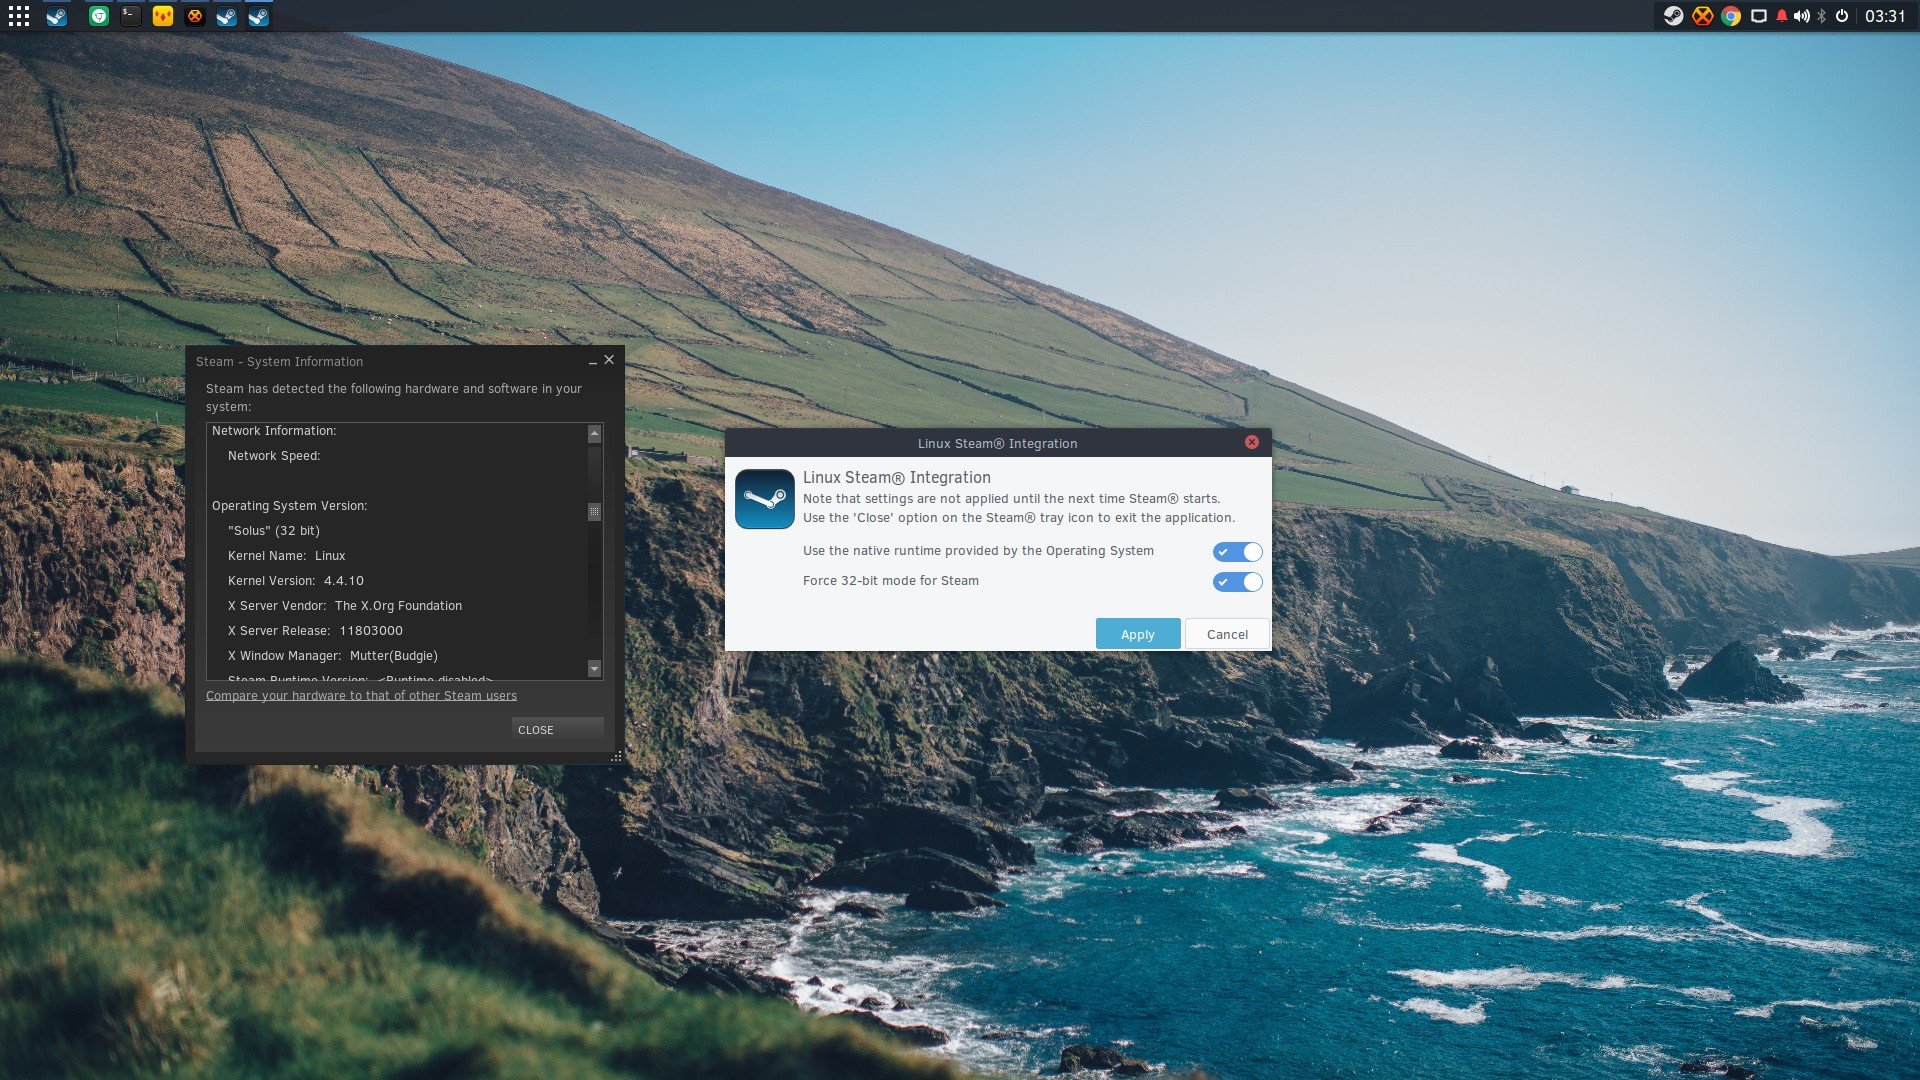Cancel the Linux Steam Integration dialog
This screenshot has width=1920, height=1080.
1226,634
